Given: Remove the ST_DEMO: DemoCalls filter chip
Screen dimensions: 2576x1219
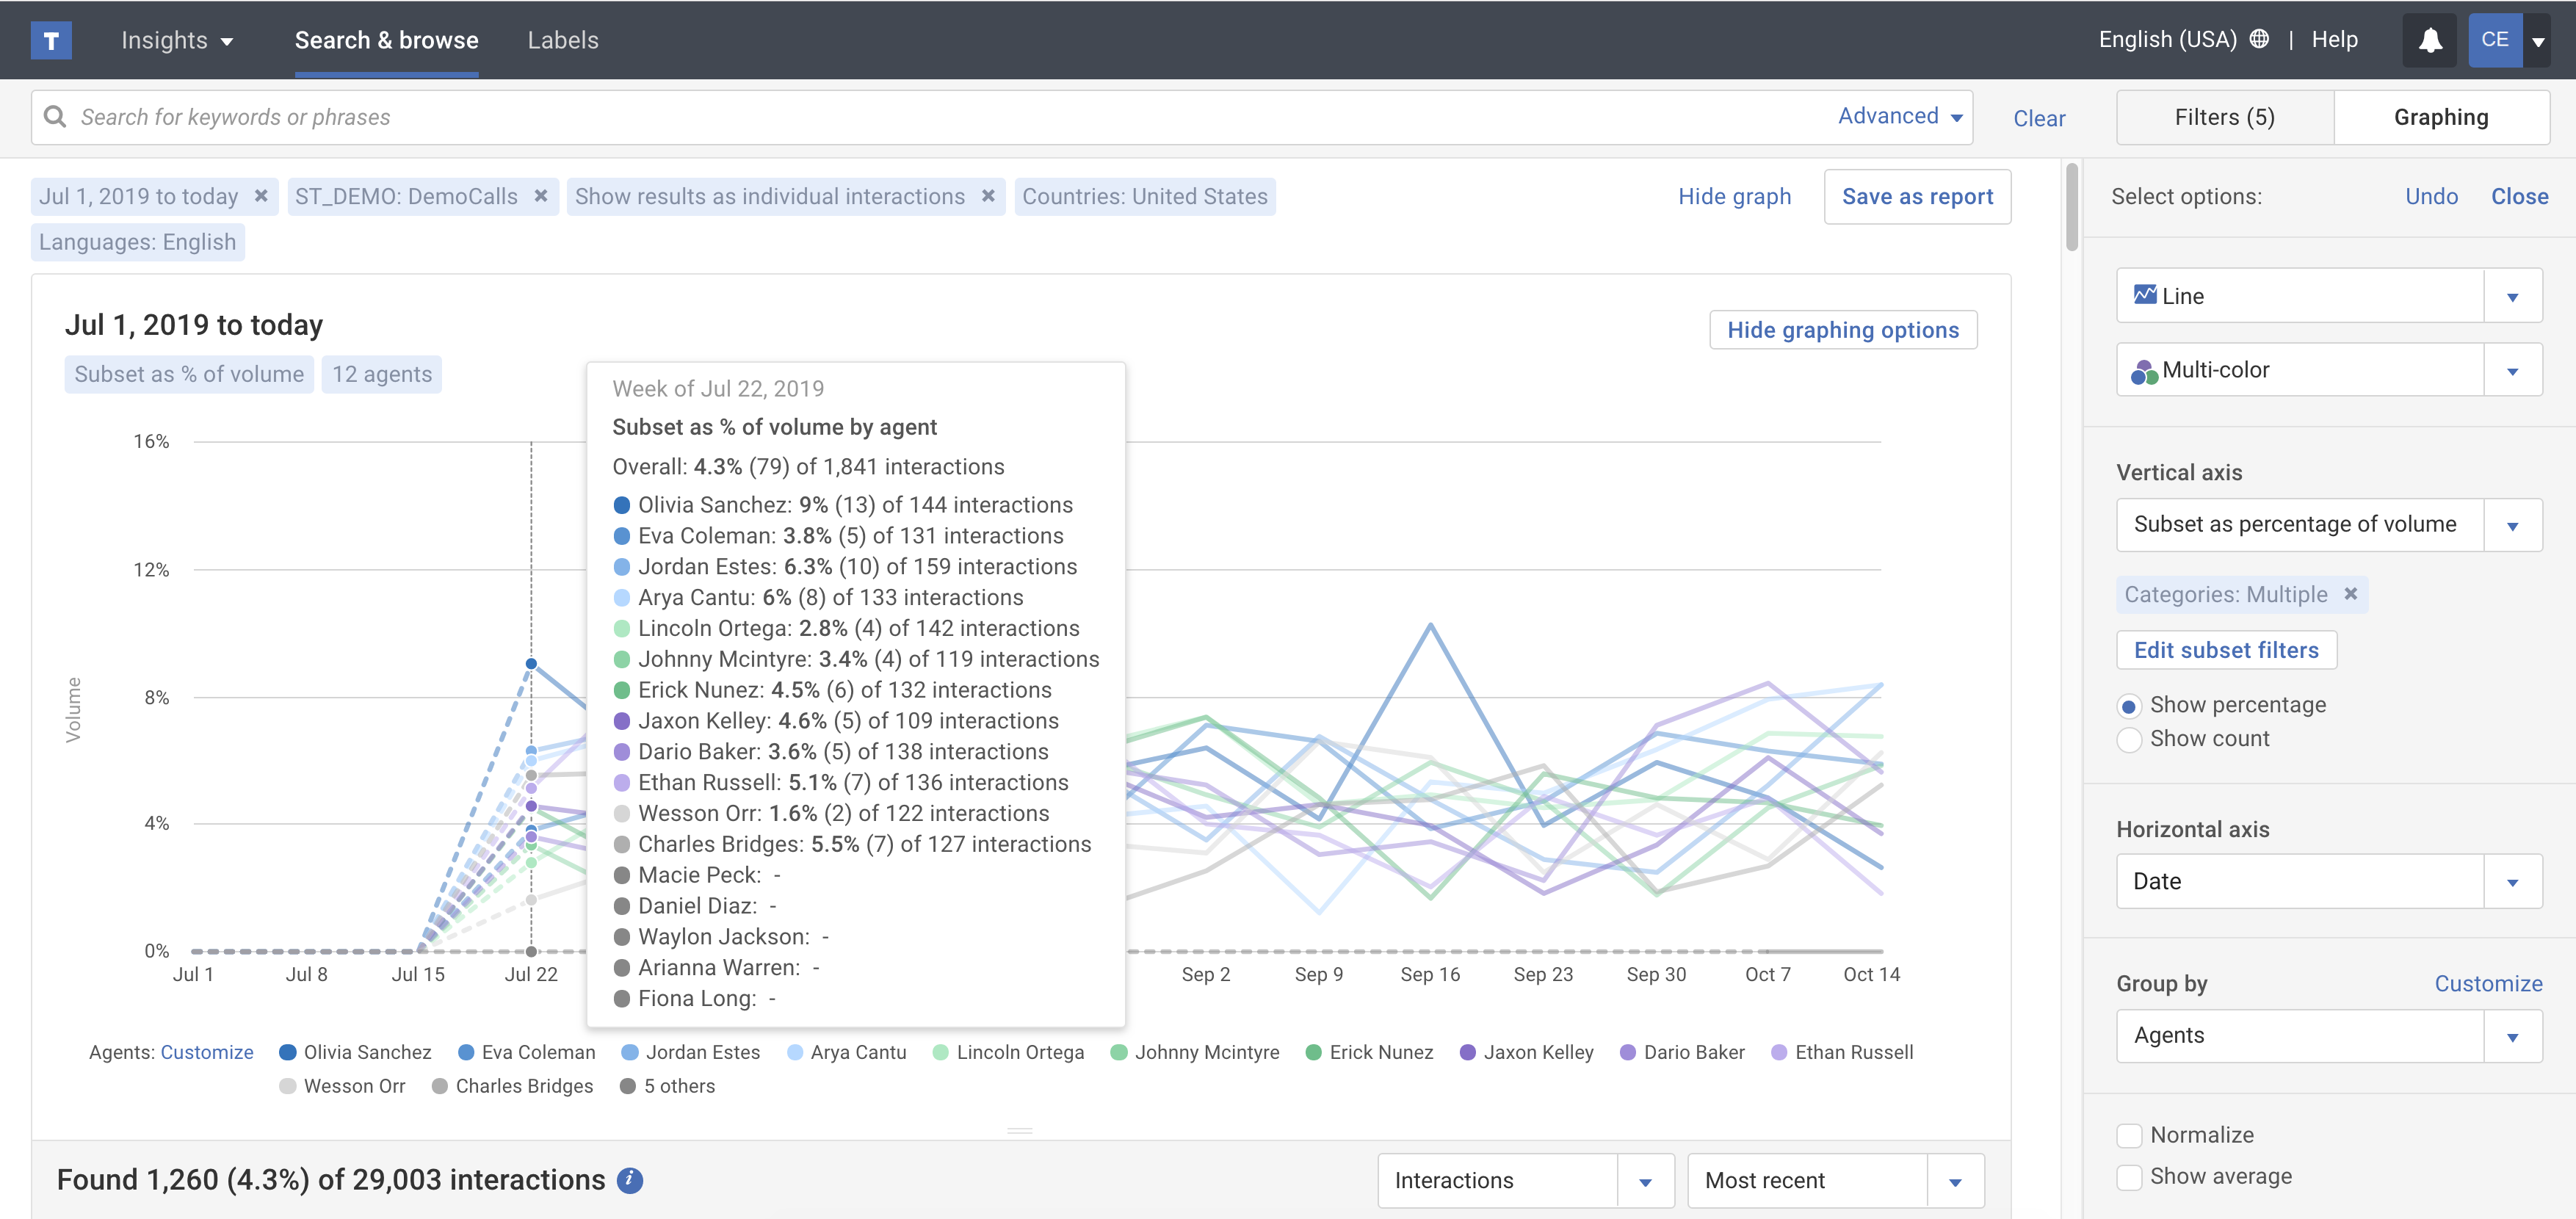Looking at the screenshot, I should coord(541,196).
